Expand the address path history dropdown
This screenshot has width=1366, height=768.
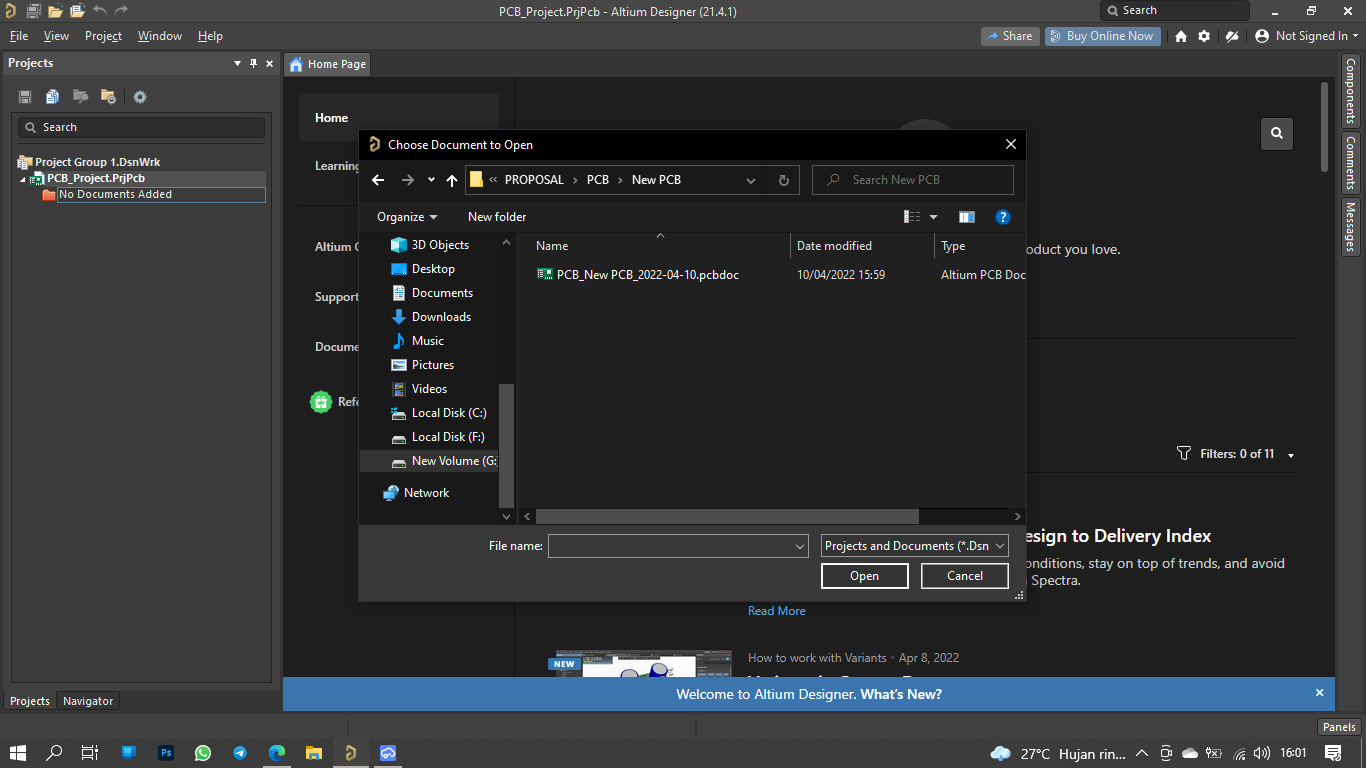click(x=751, y=180)
